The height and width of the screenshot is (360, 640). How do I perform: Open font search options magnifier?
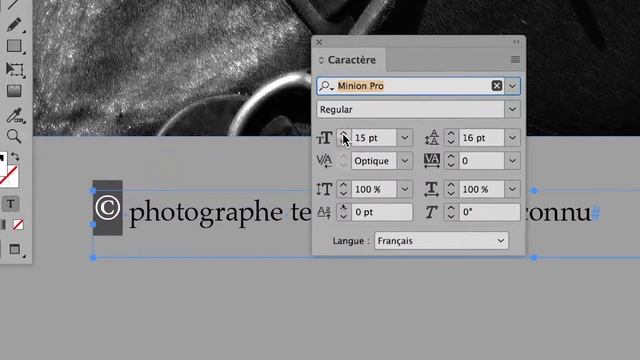click(x=326, y=86)
